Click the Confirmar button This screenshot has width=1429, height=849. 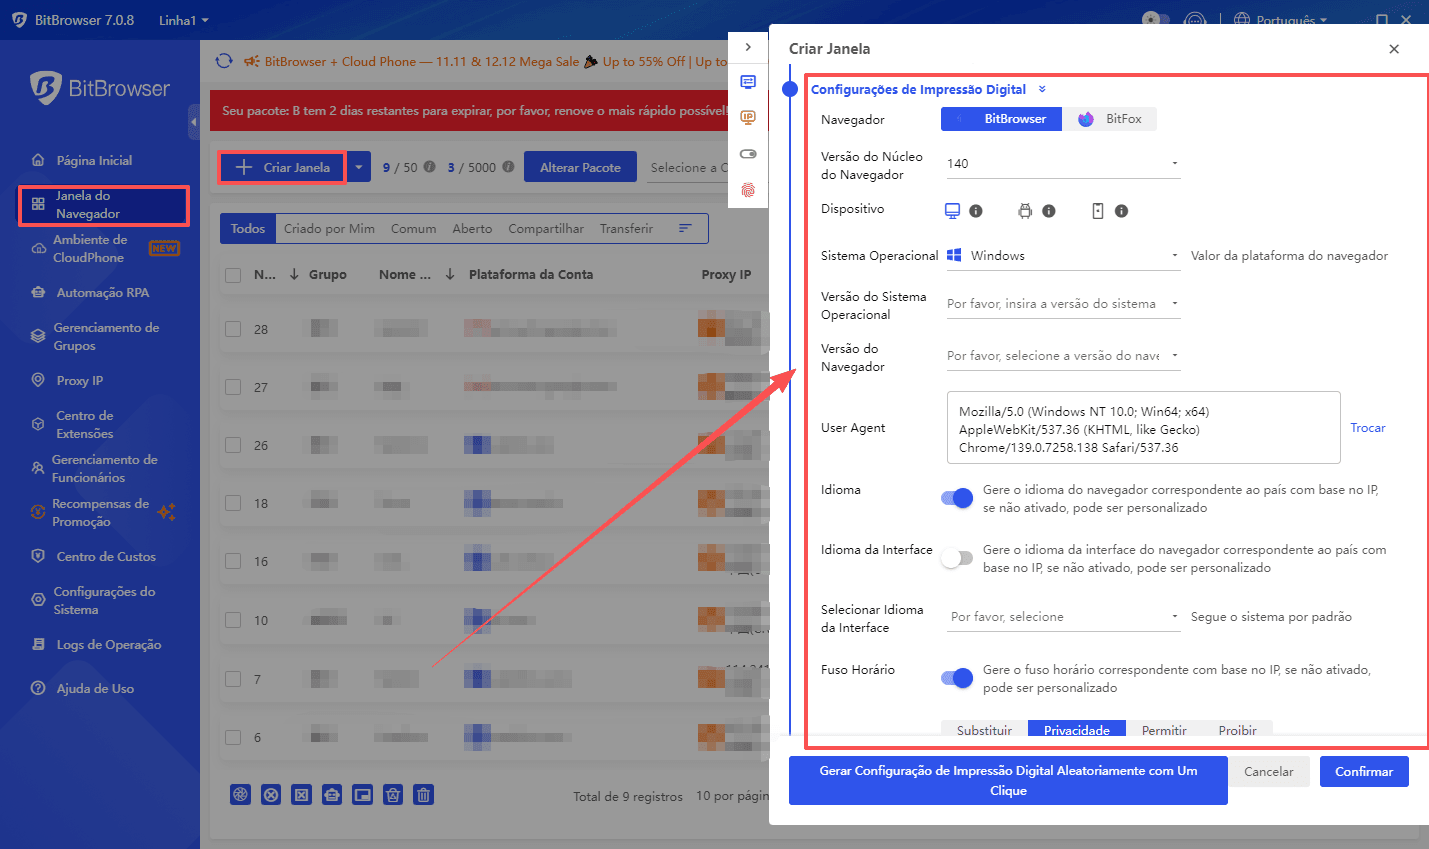(x=1364, y=771)
